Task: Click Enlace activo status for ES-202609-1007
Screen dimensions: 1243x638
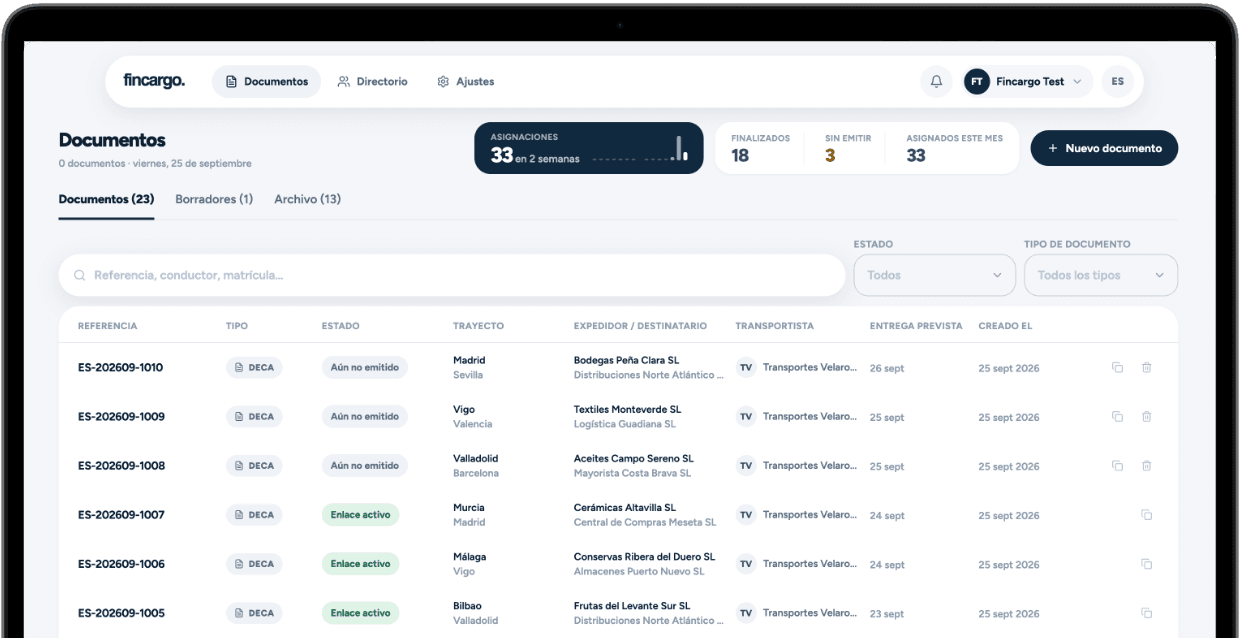Action: [x=360, y=515]
